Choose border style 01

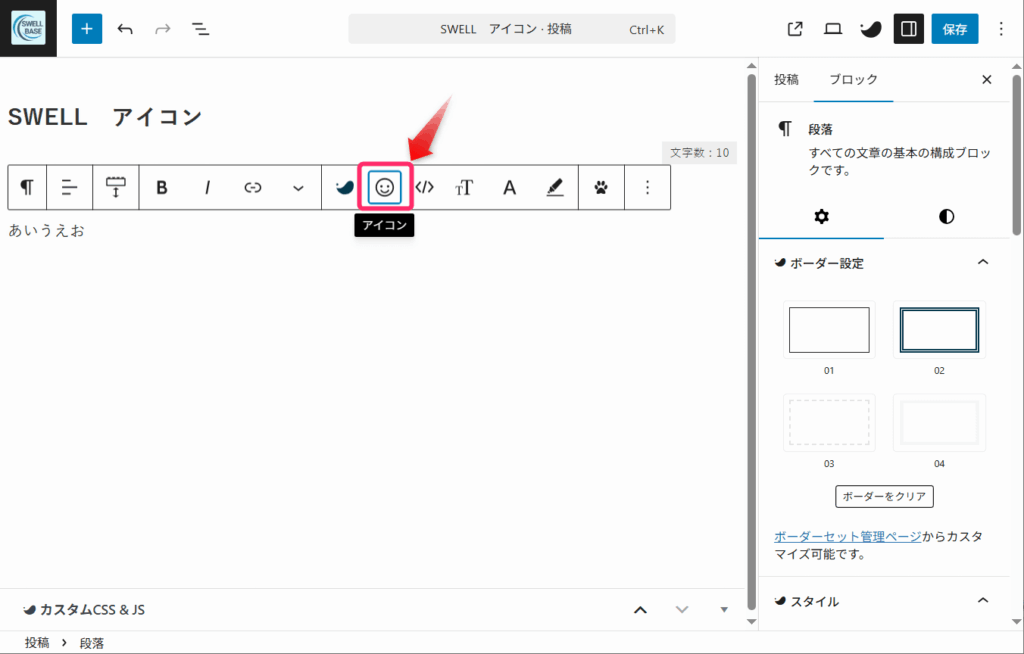[x=829, y=330]
